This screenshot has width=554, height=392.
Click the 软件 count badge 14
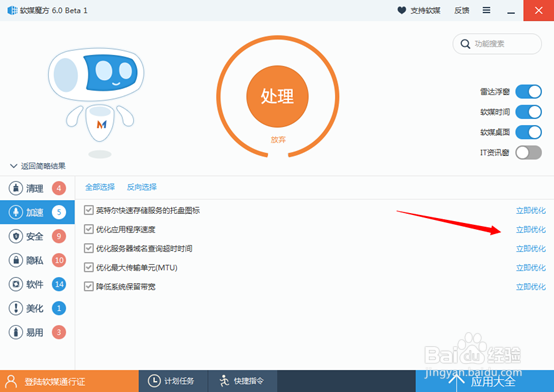click(59, 284)
